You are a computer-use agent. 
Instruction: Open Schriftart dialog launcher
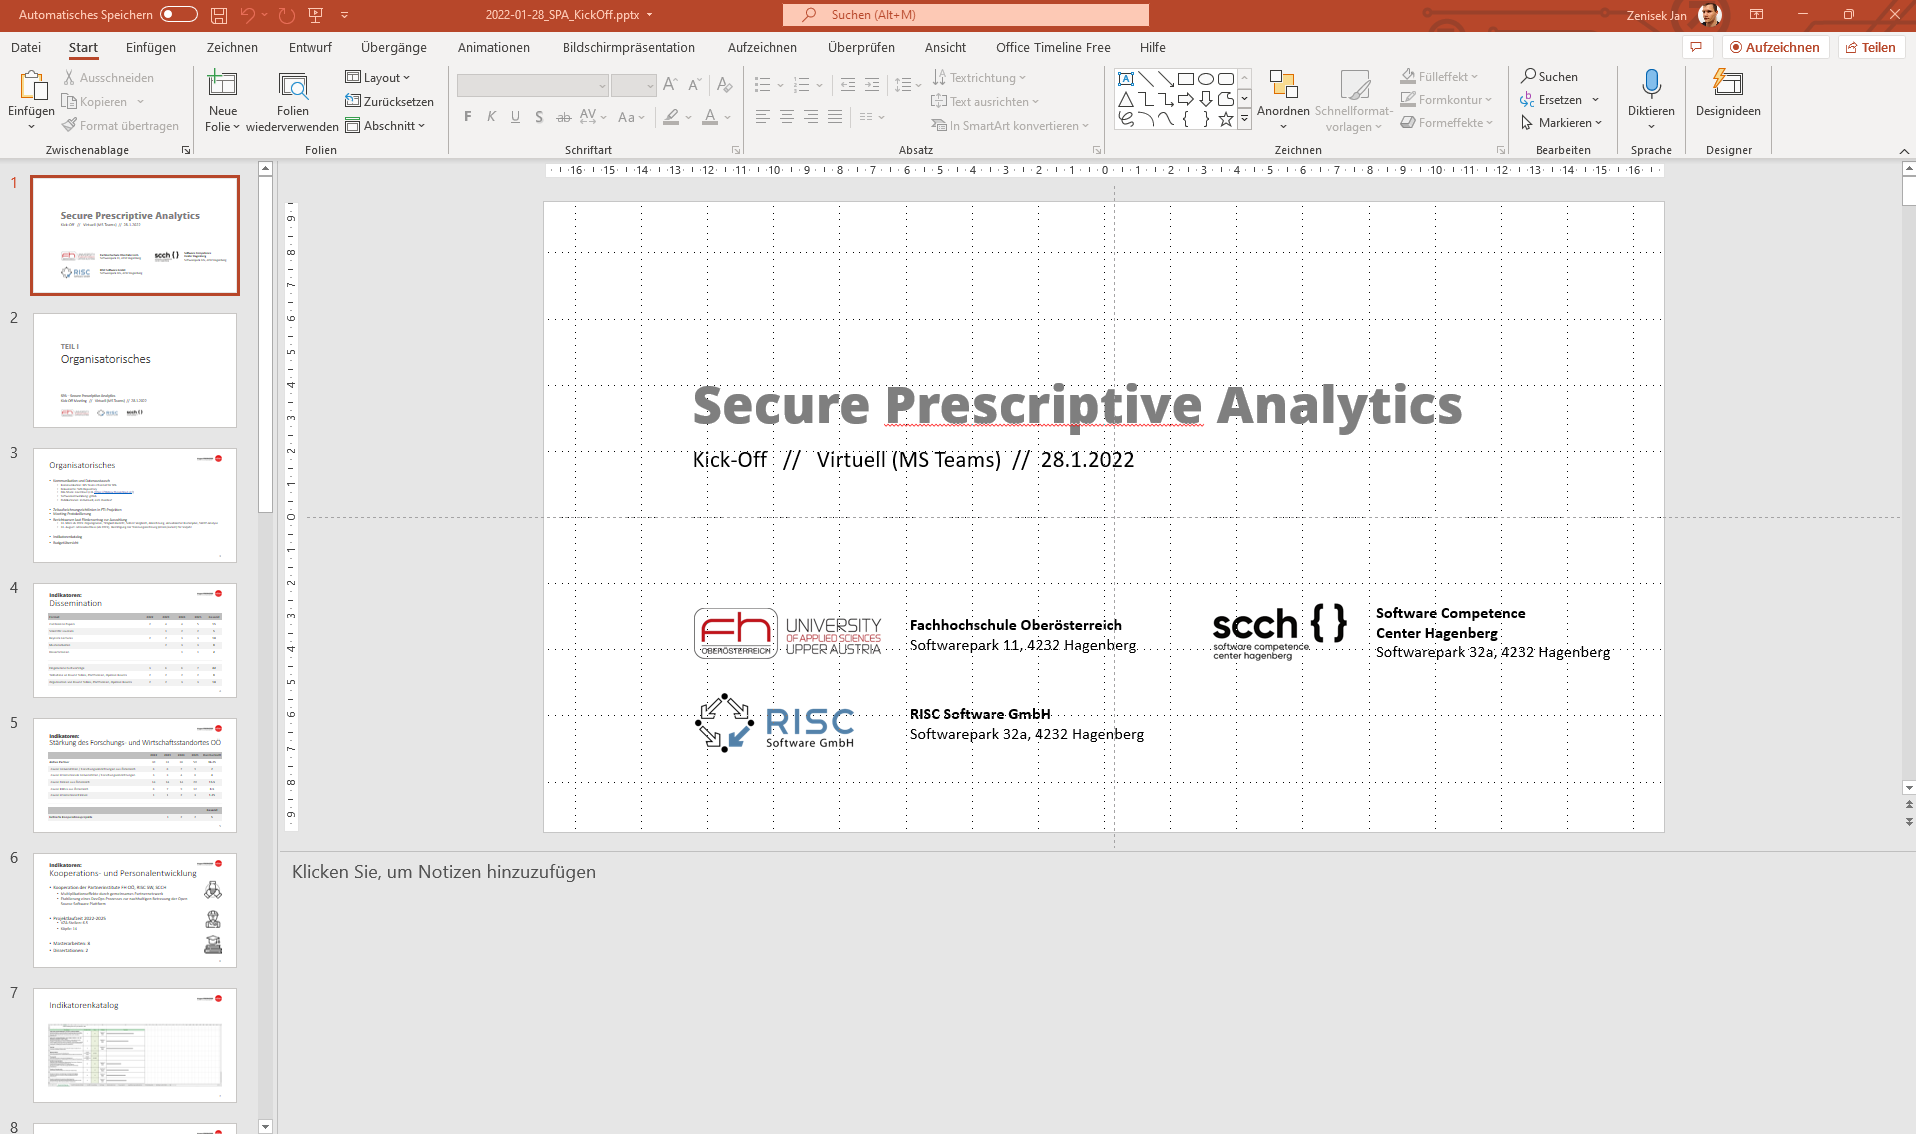point(736,150)
